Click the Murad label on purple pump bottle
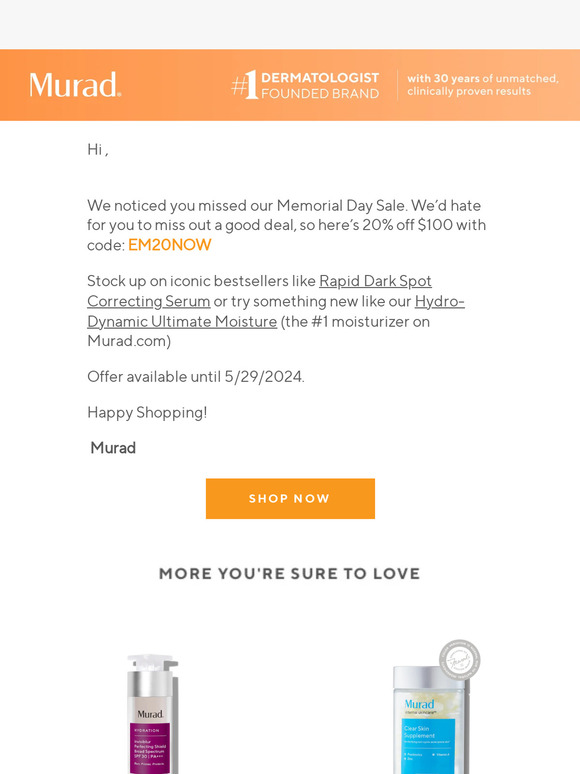Screen dimensions: 580x774 point(151,714)
